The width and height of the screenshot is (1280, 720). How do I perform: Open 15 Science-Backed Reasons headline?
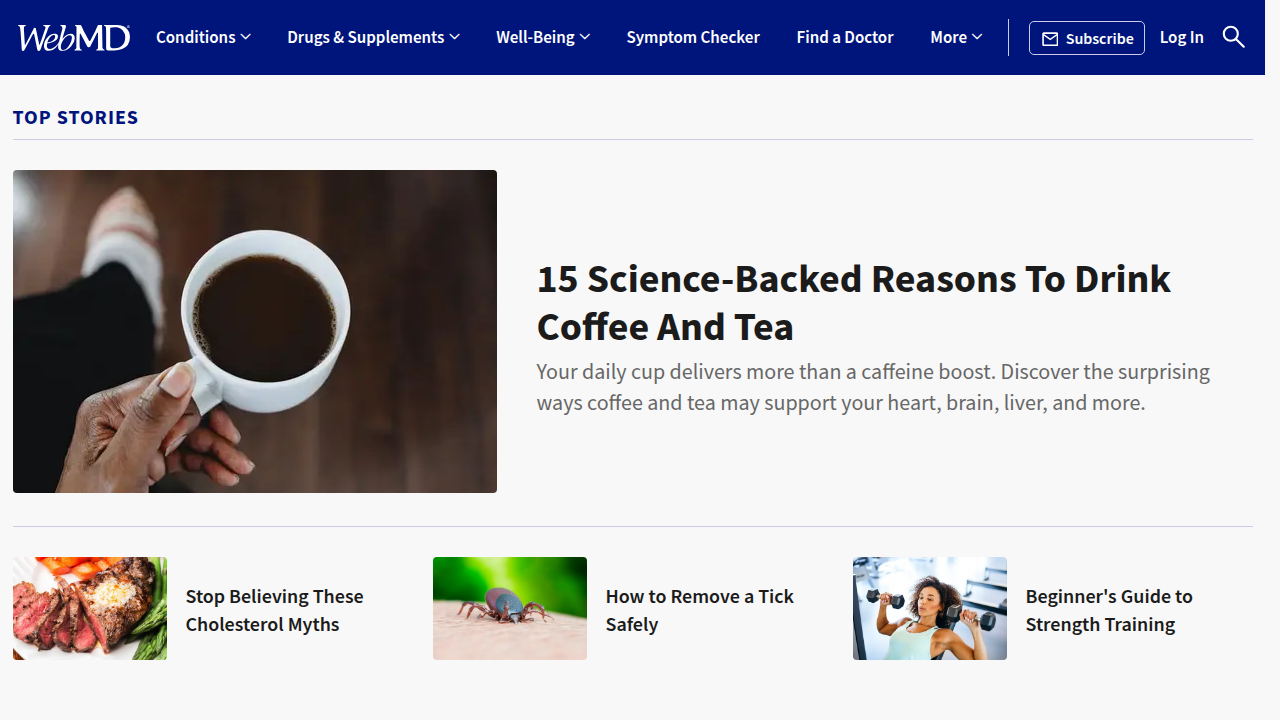pos(853,303)
